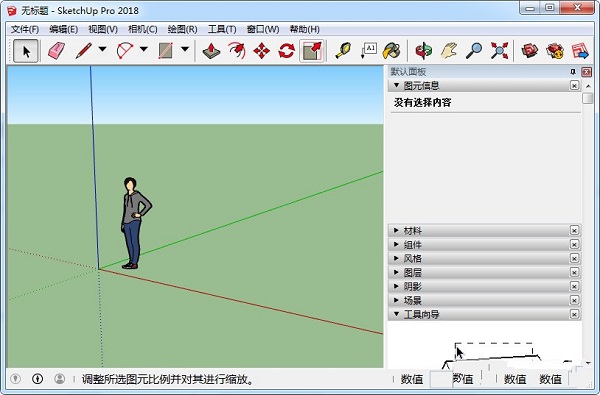
Task: Close the 阴影 panel
Action: point(574,286)
